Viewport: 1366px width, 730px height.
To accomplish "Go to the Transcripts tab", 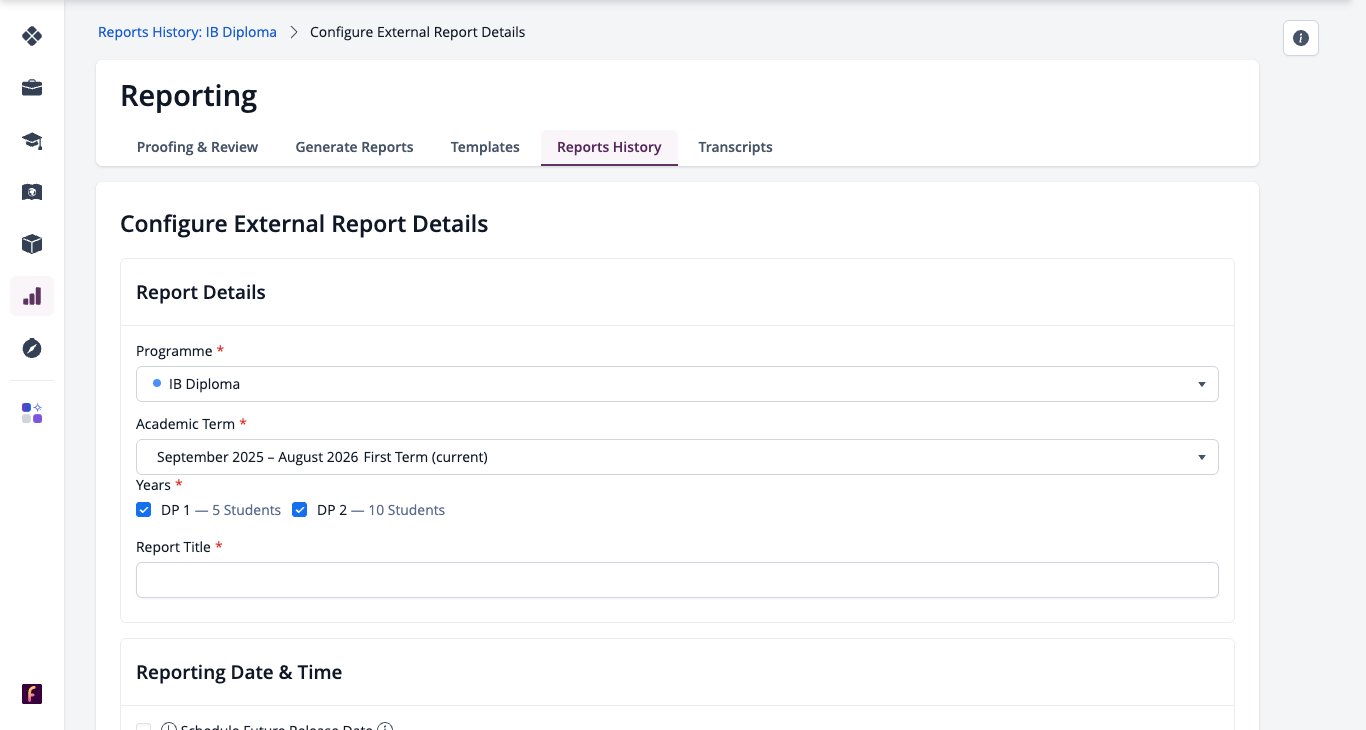I will point(735,147).
